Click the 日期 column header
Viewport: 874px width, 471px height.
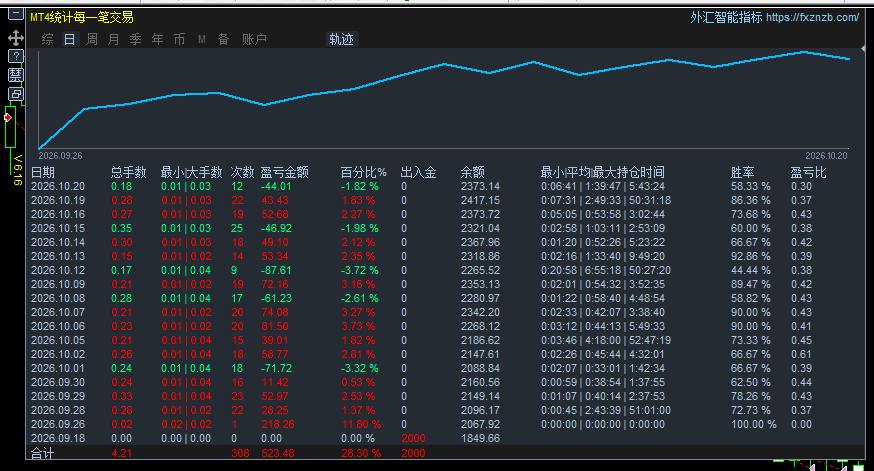(42, 172)
